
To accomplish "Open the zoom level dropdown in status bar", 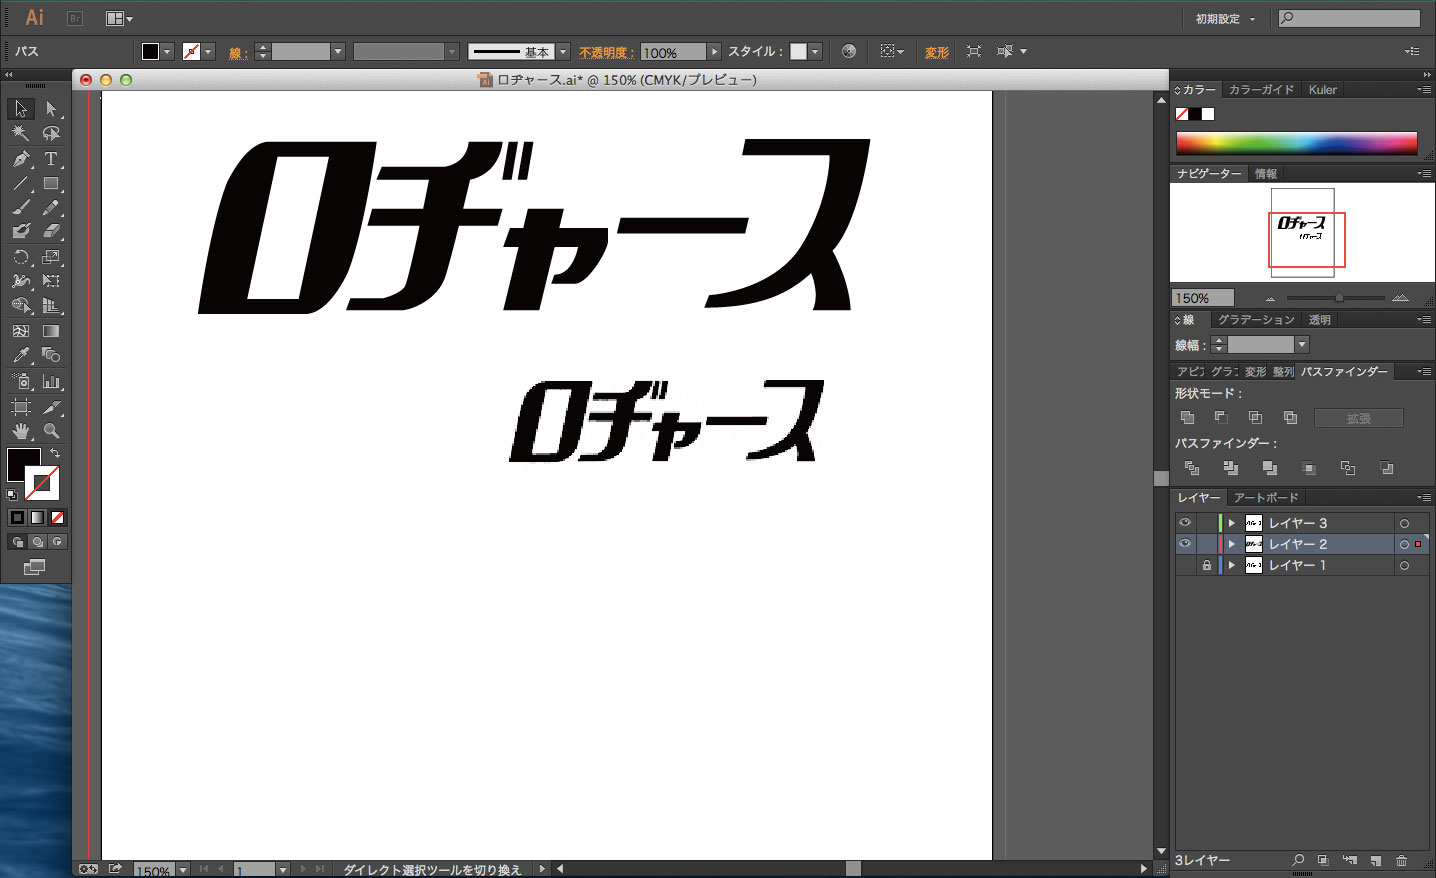I will click(183, 870).
